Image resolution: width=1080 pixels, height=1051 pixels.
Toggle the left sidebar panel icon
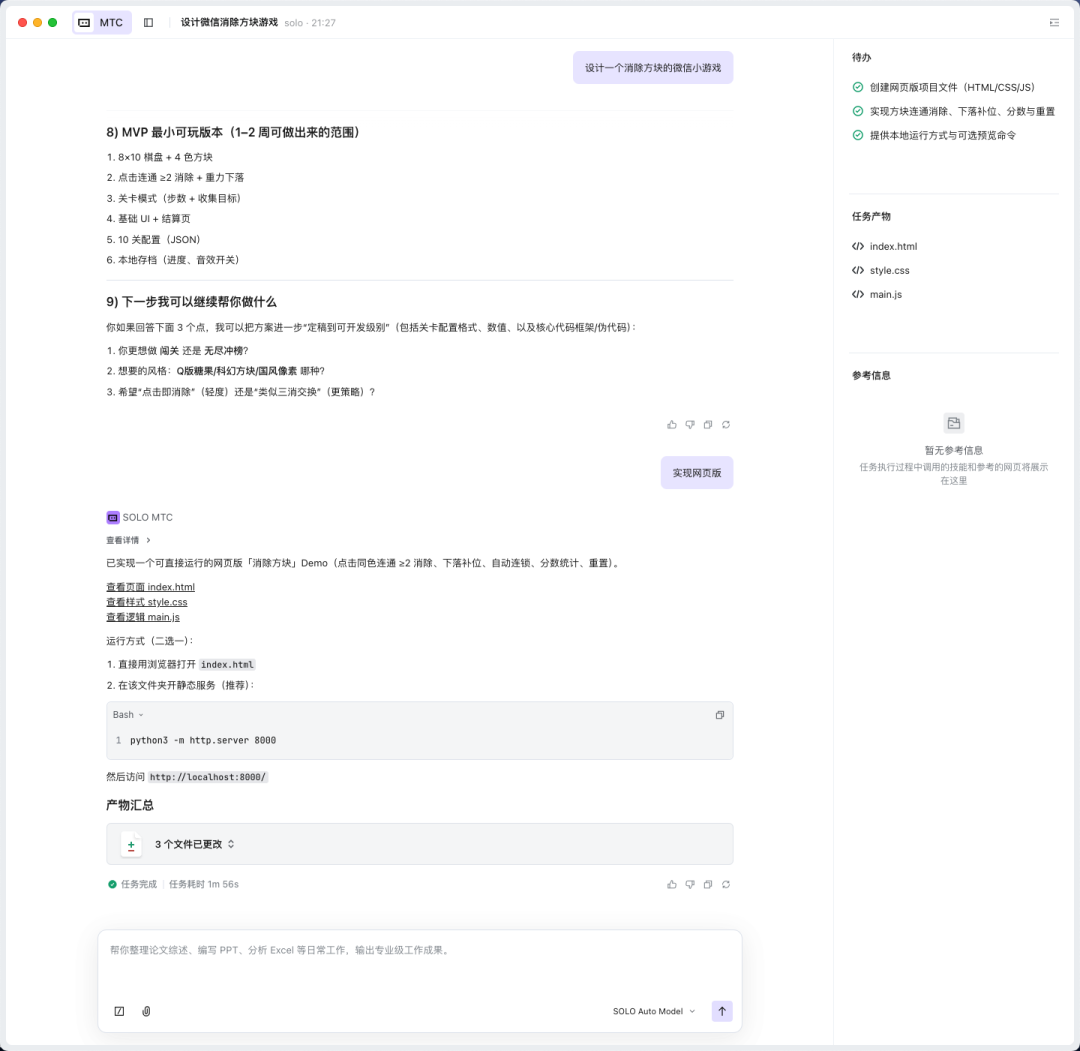(x=148, y=23)
